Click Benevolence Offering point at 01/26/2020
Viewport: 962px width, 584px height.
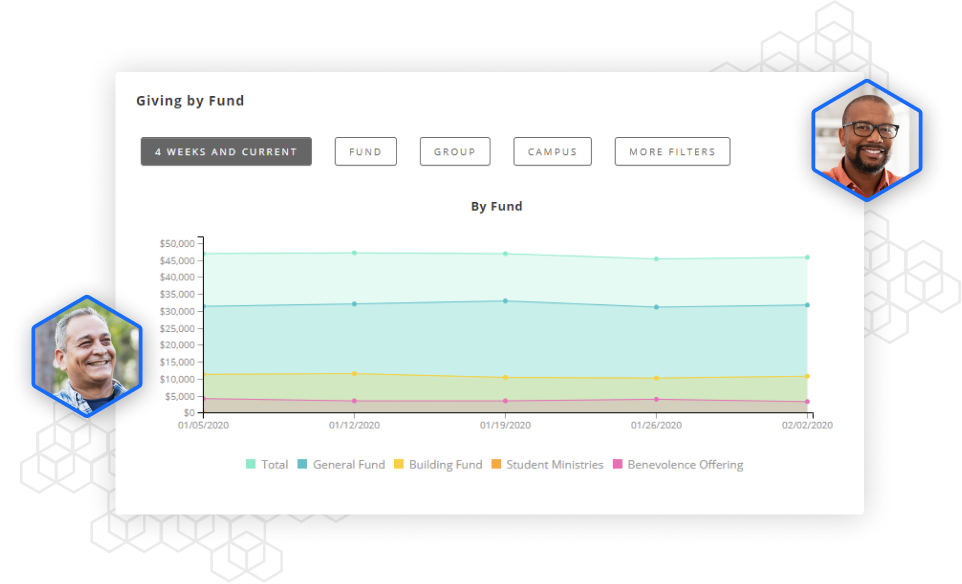tap(656, 400)
